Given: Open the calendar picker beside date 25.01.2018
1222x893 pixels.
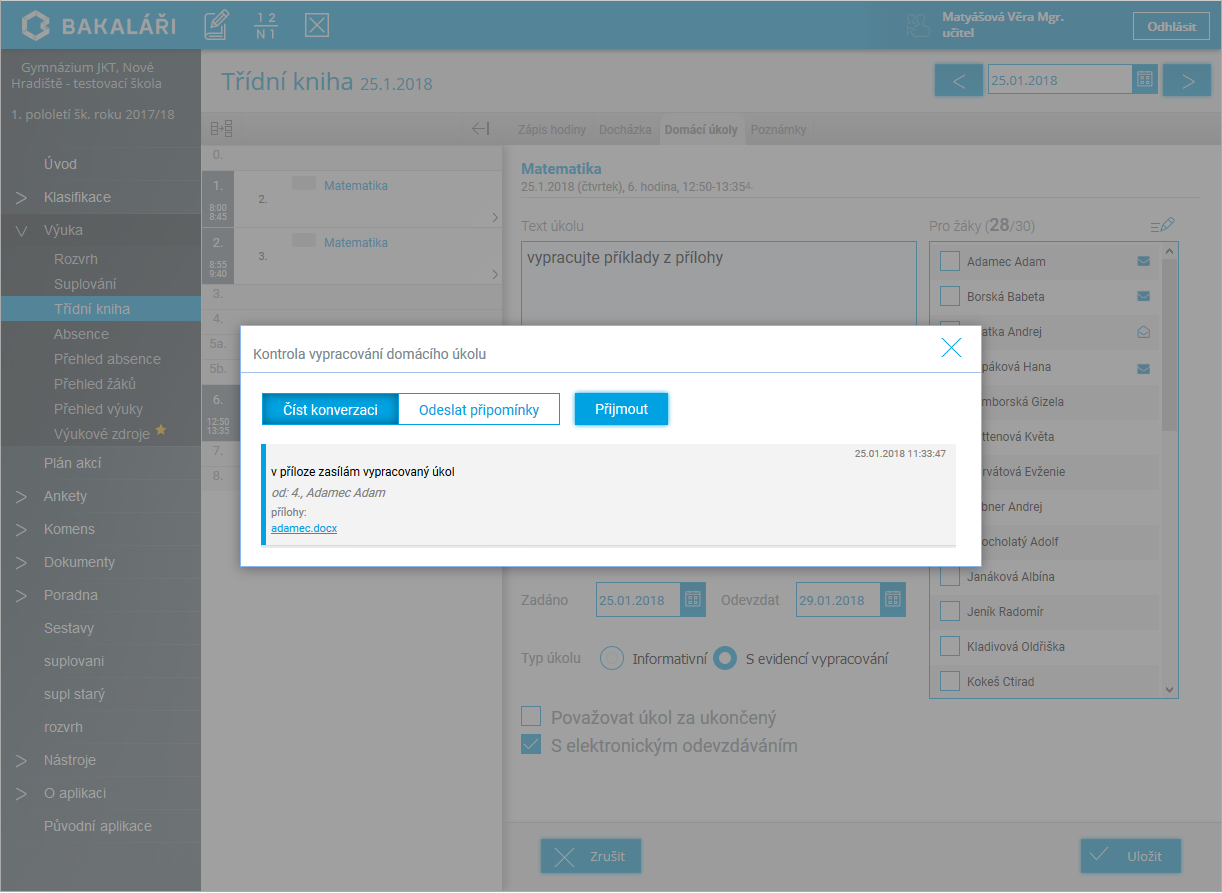Looking at the screenshot, I should click(1145, 80).
